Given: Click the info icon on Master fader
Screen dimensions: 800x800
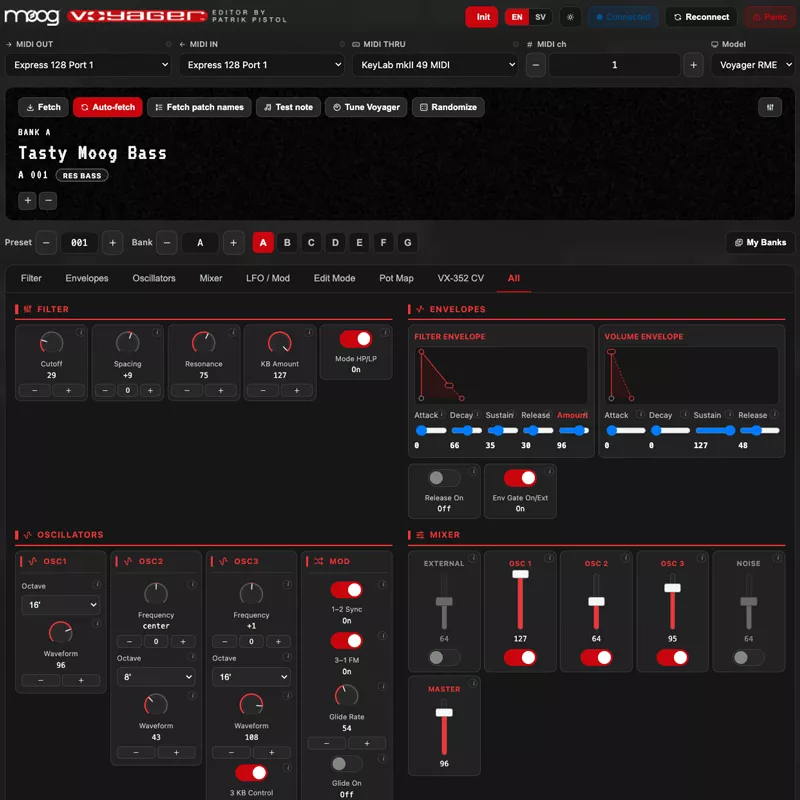Looking at the screenshot, I should 473,683.
